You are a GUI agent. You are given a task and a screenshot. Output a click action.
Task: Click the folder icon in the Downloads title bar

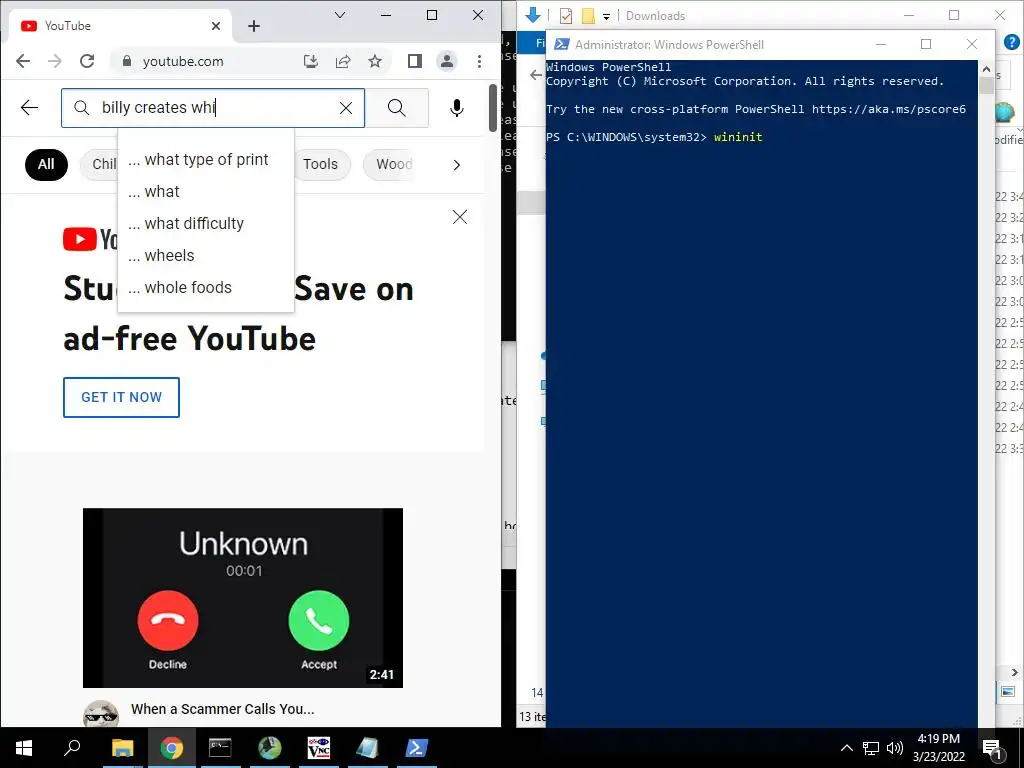click(588, 16)
